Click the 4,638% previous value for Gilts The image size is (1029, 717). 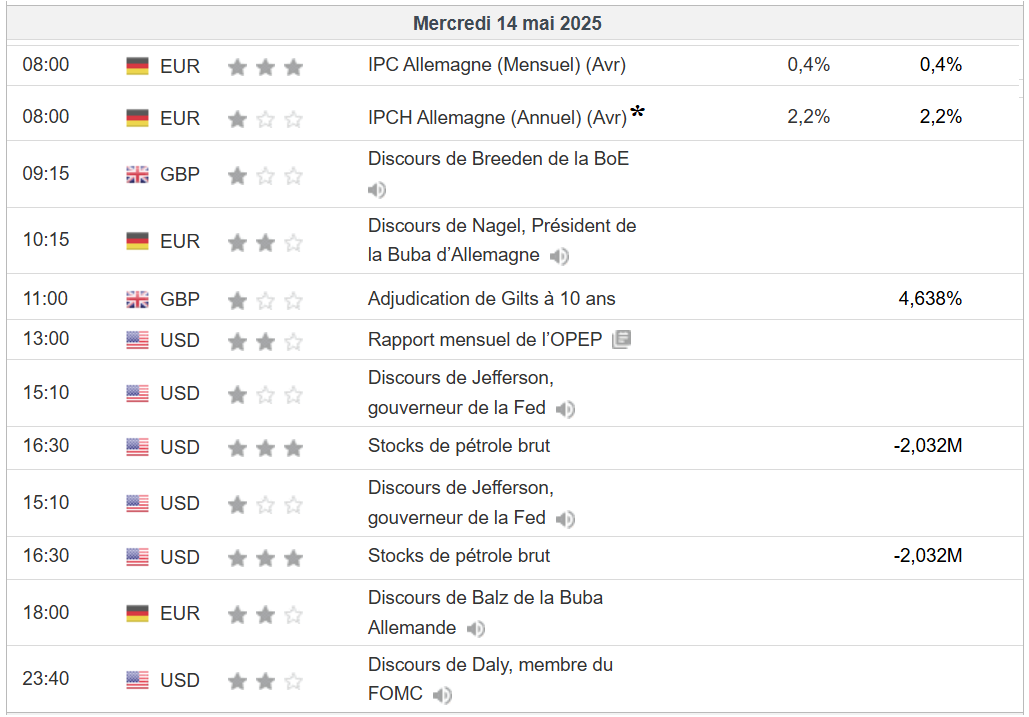930,298
